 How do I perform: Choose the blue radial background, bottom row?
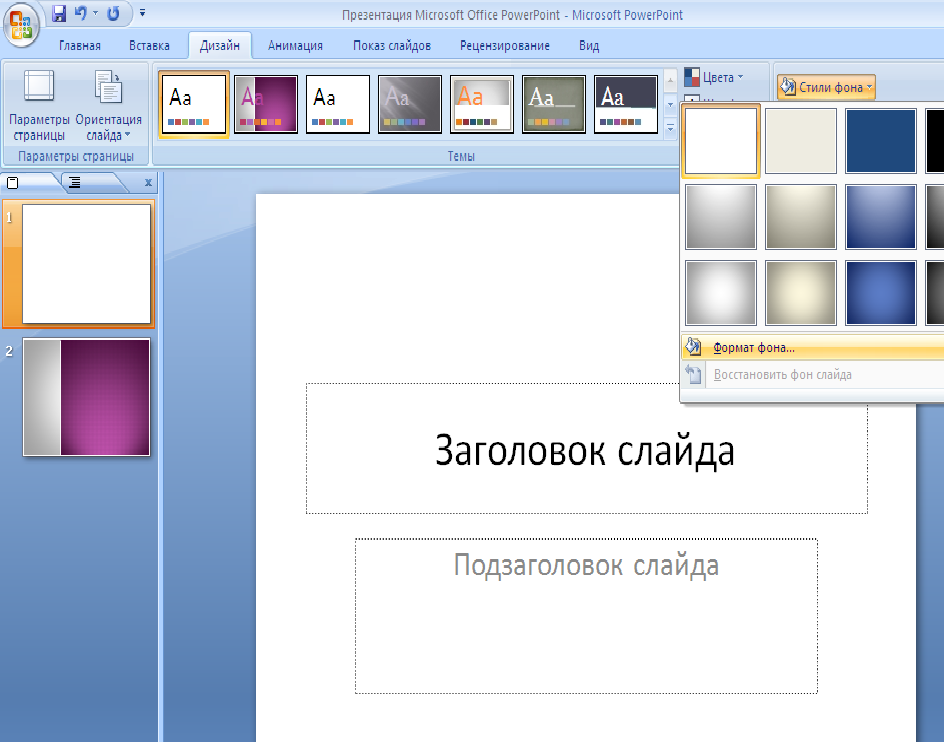click(x=881, y=293)
